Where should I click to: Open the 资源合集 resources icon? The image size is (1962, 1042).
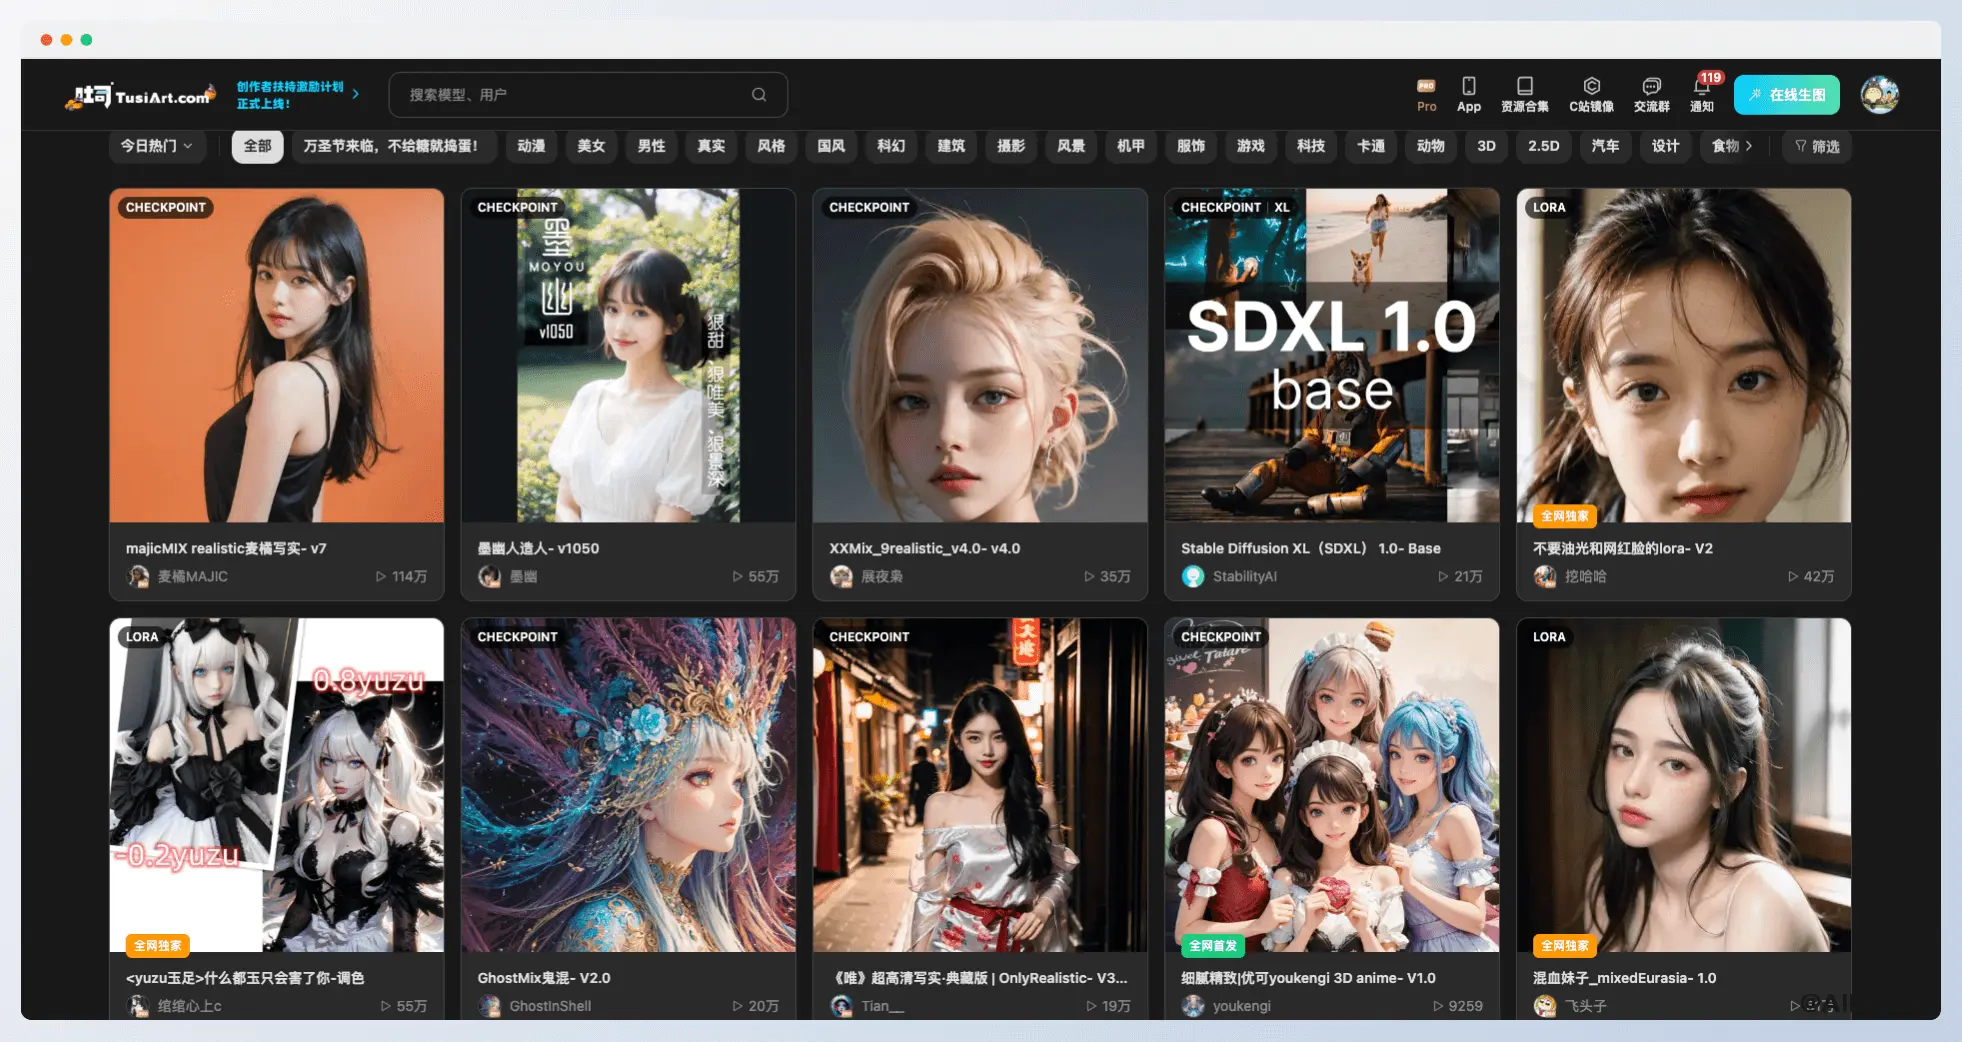pos(1524,95)
